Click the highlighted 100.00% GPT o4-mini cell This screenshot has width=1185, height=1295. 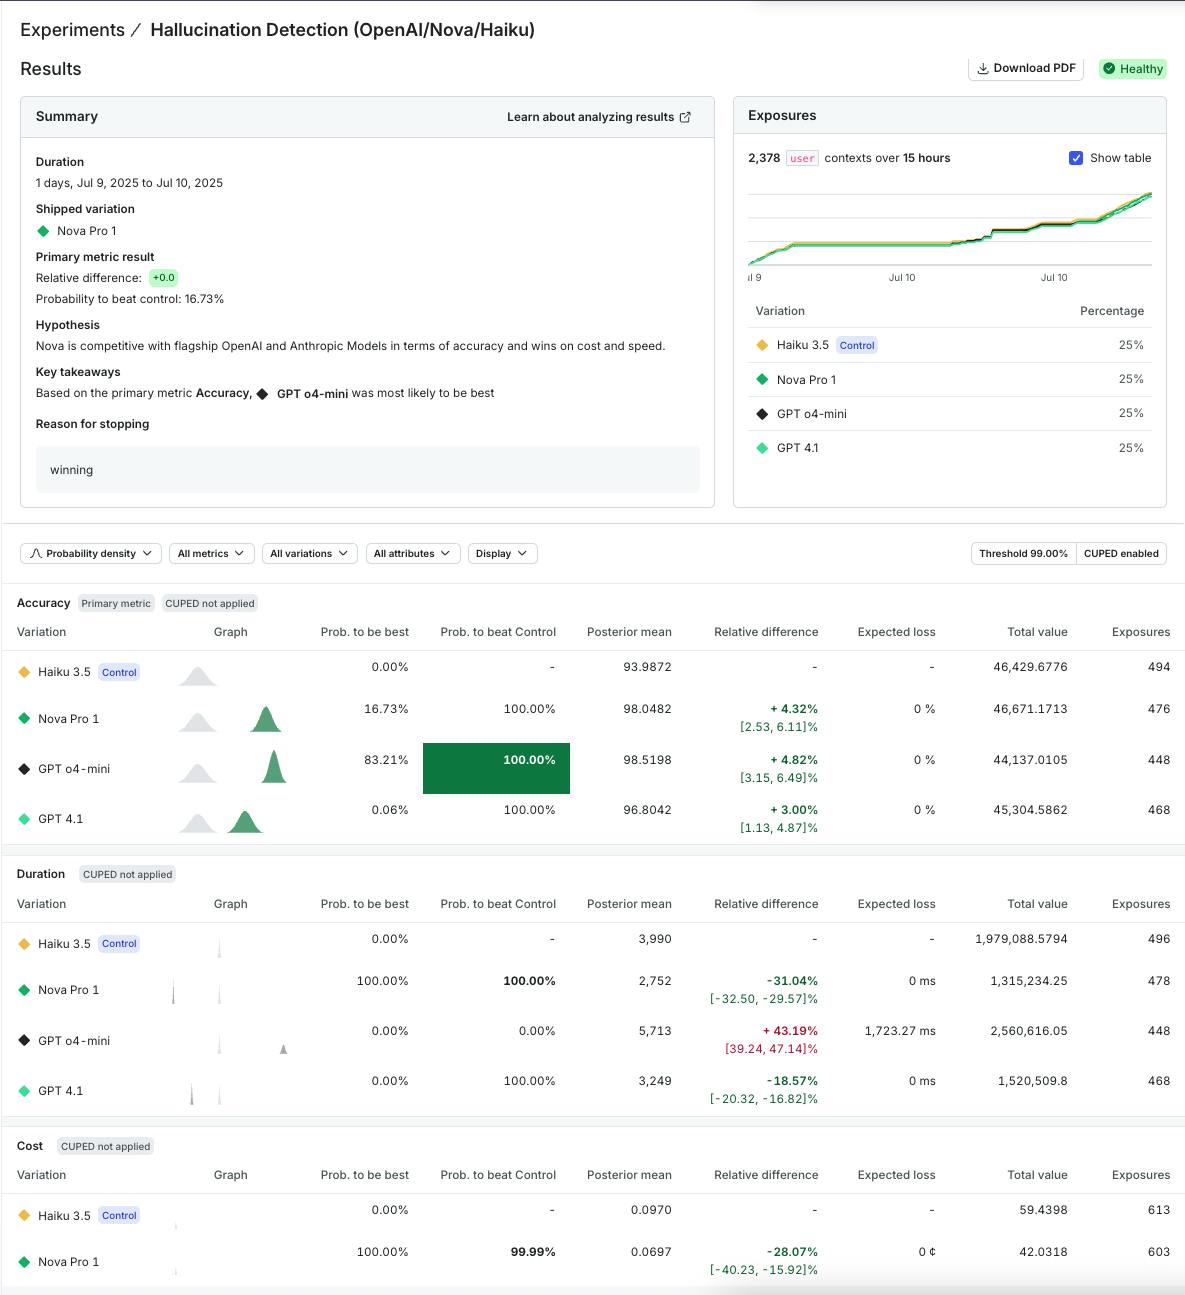coord(496,768)
